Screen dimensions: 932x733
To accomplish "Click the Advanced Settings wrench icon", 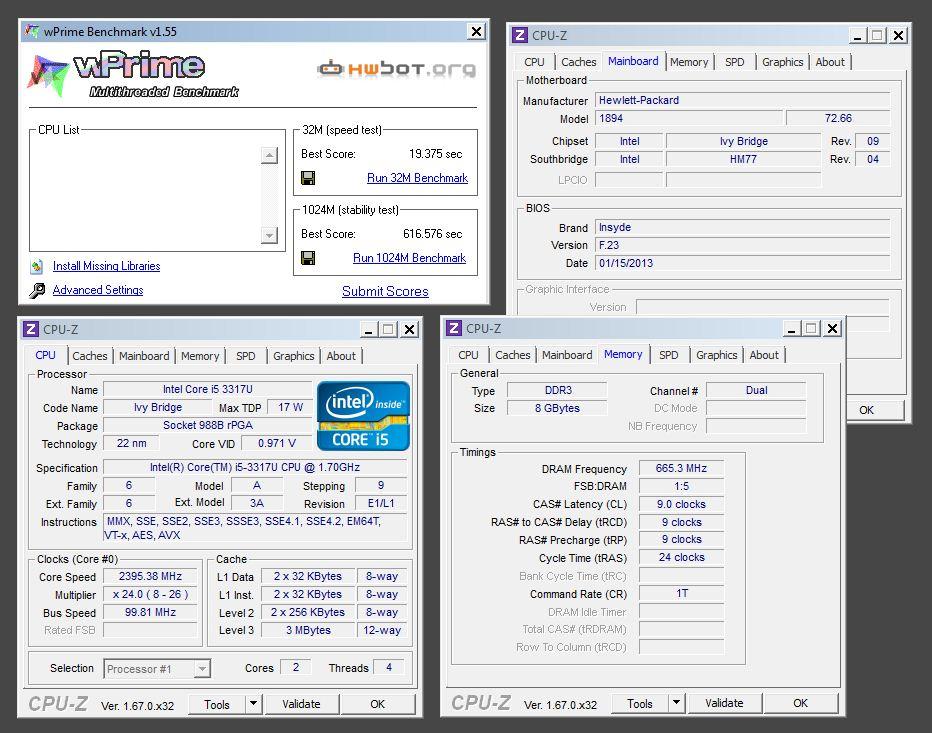I will [x=37, y=290].
